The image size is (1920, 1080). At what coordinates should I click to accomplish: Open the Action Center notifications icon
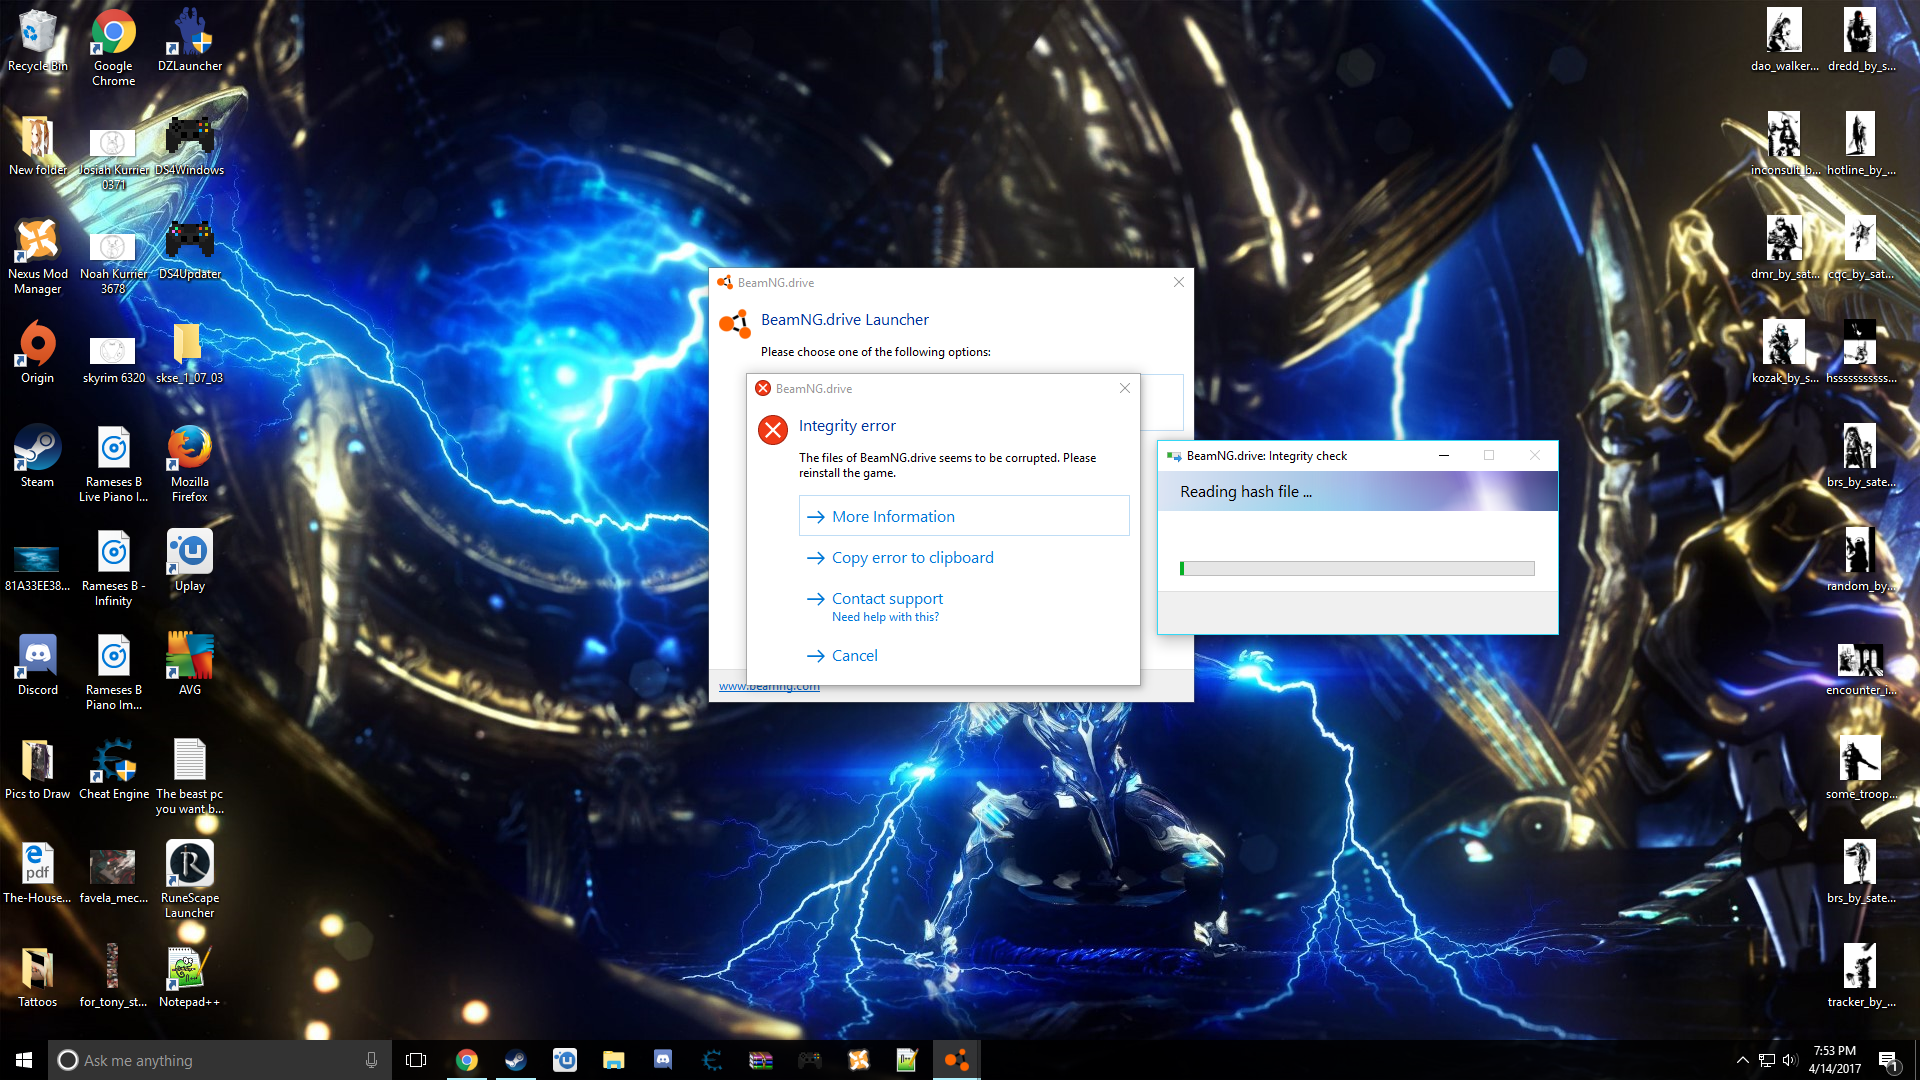point(1888,1060)
